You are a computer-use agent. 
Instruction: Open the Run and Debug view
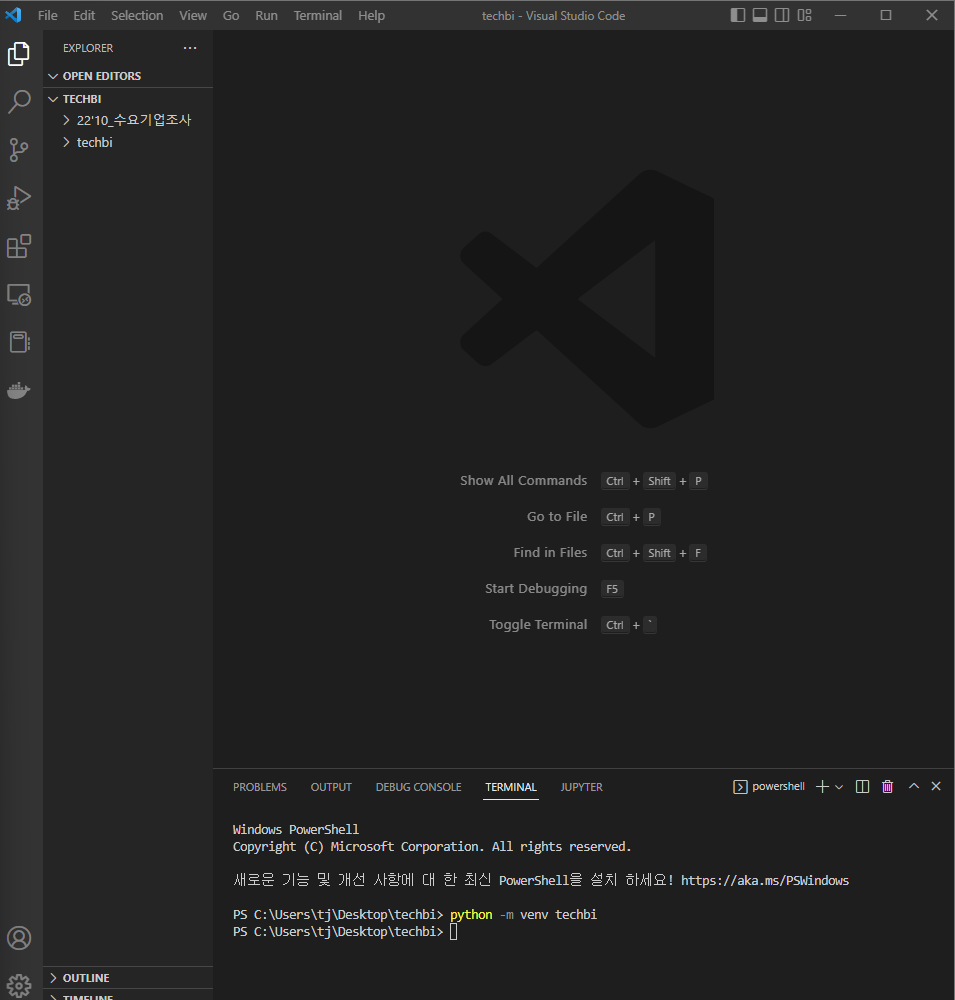click(19, 198)
